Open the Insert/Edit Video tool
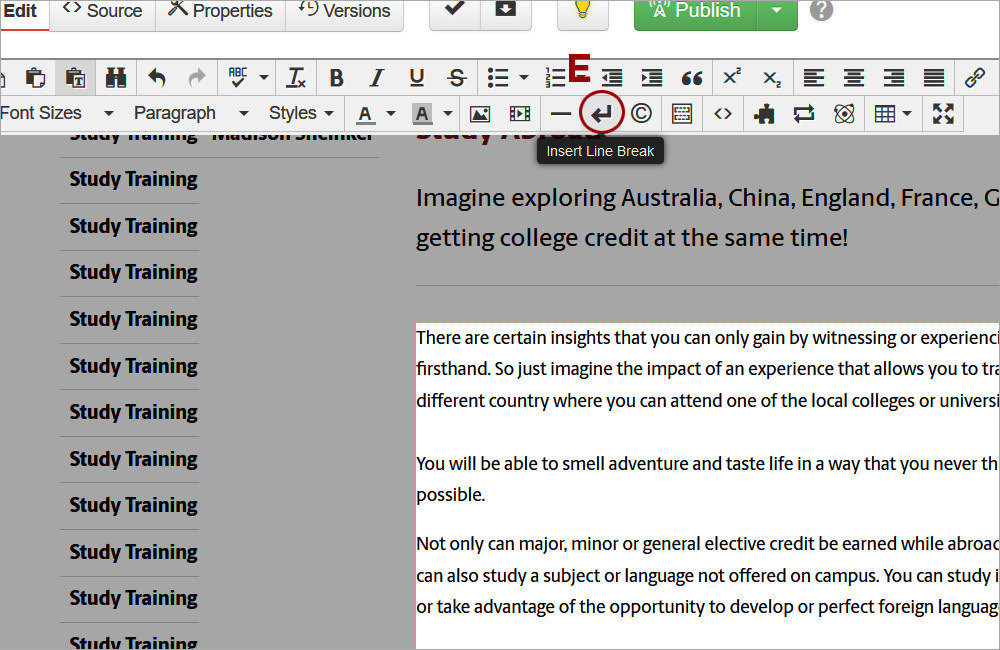Image resolution: width=1000 pixels, height=650 pixels. coord(521,113)
